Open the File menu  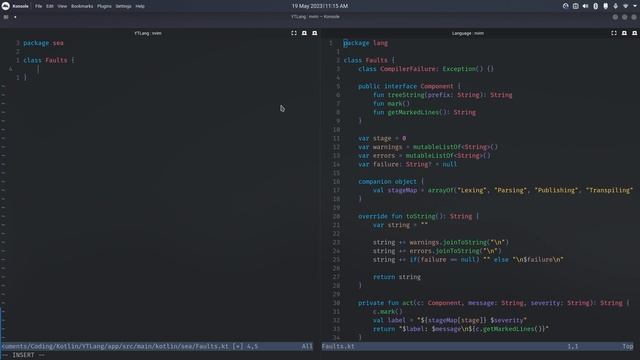tap(38, 6)
